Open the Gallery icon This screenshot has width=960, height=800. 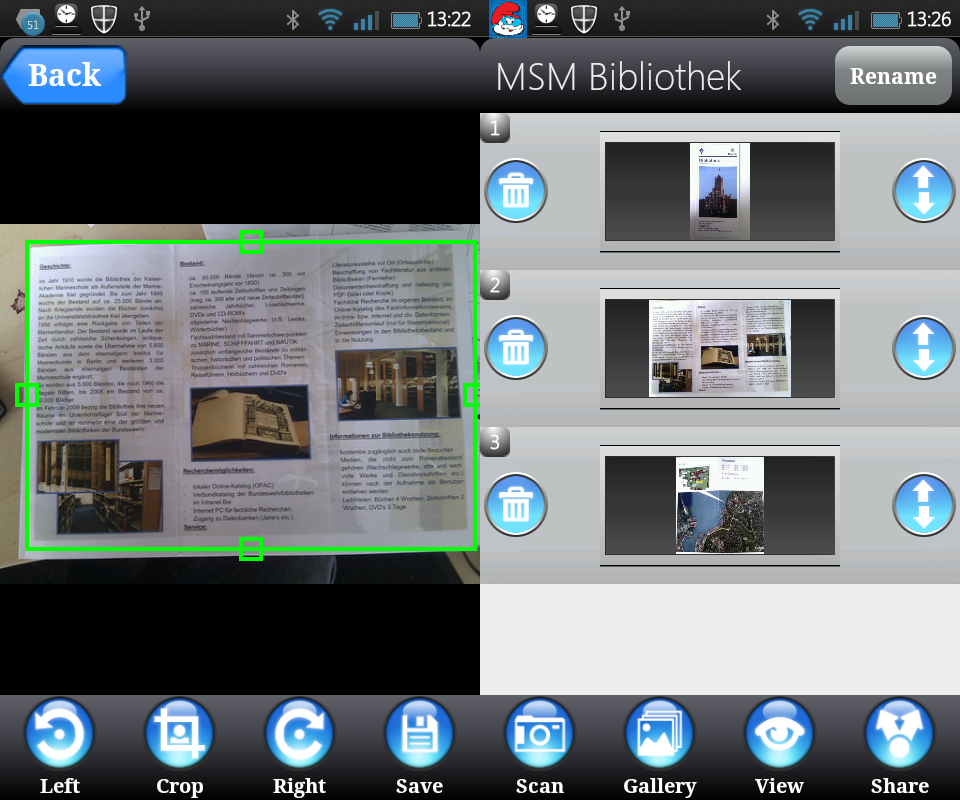click(660, 733)
